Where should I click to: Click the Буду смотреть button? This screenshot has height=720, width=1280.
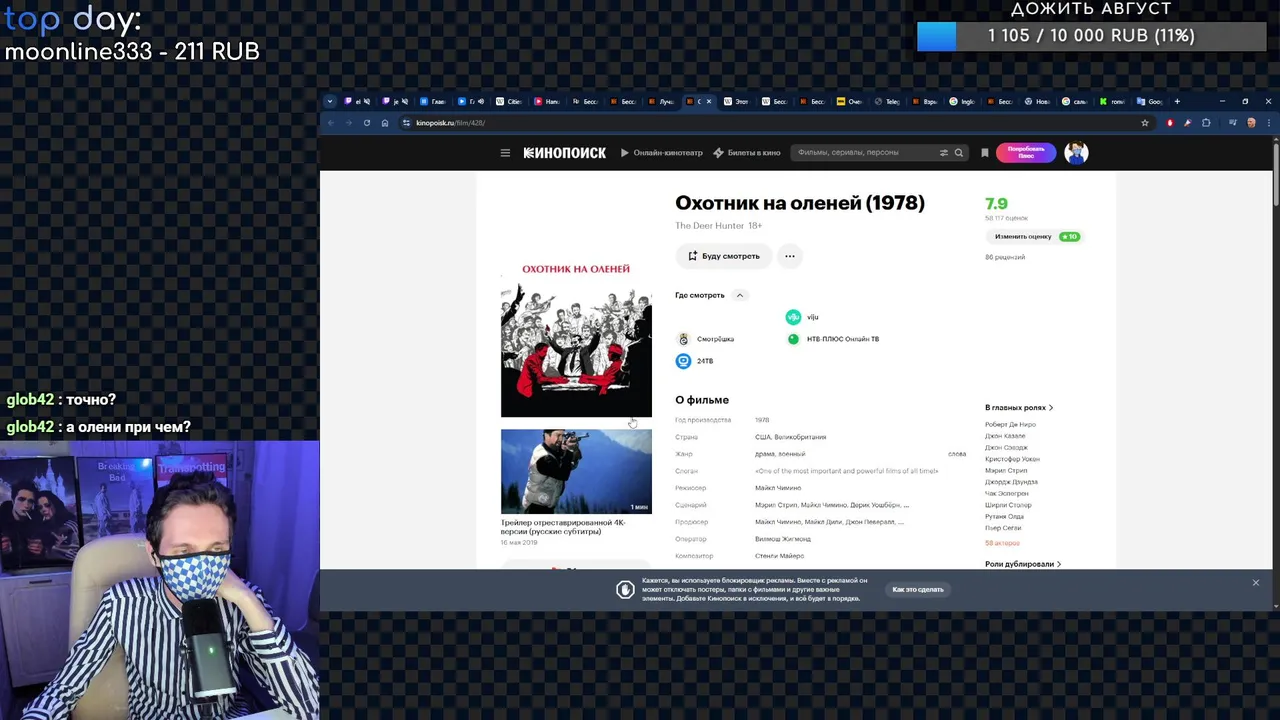723,256
